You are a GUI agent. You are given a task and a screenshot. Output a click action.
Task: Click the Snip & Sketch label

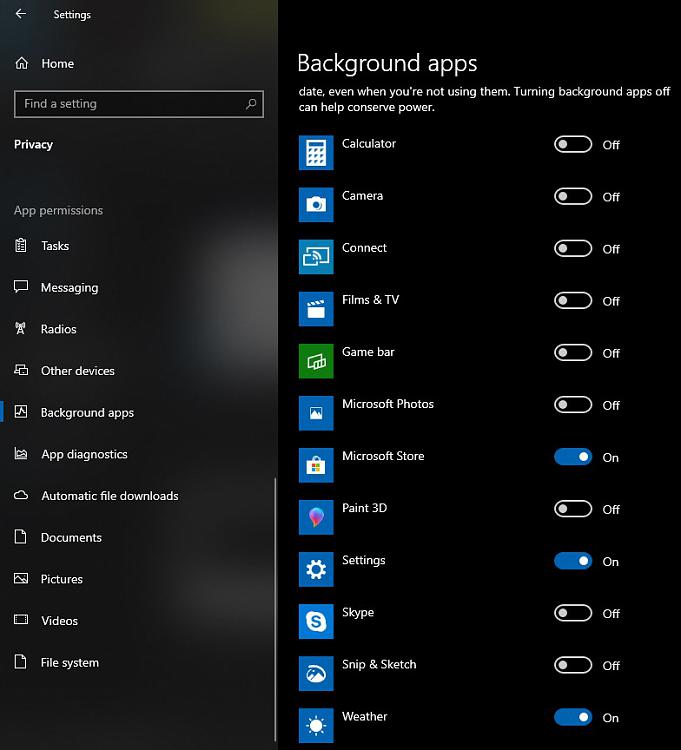point(379,664)
